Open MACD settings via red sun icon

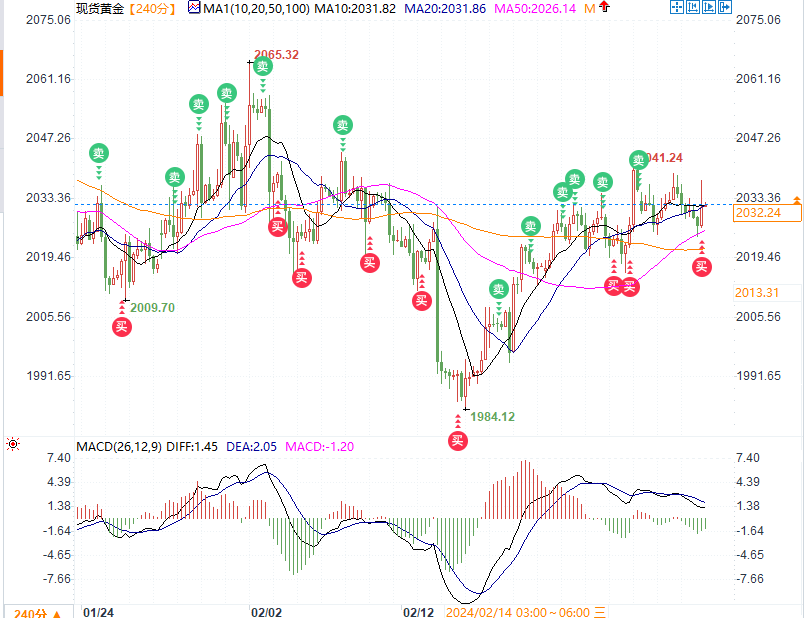click(13, 444)
